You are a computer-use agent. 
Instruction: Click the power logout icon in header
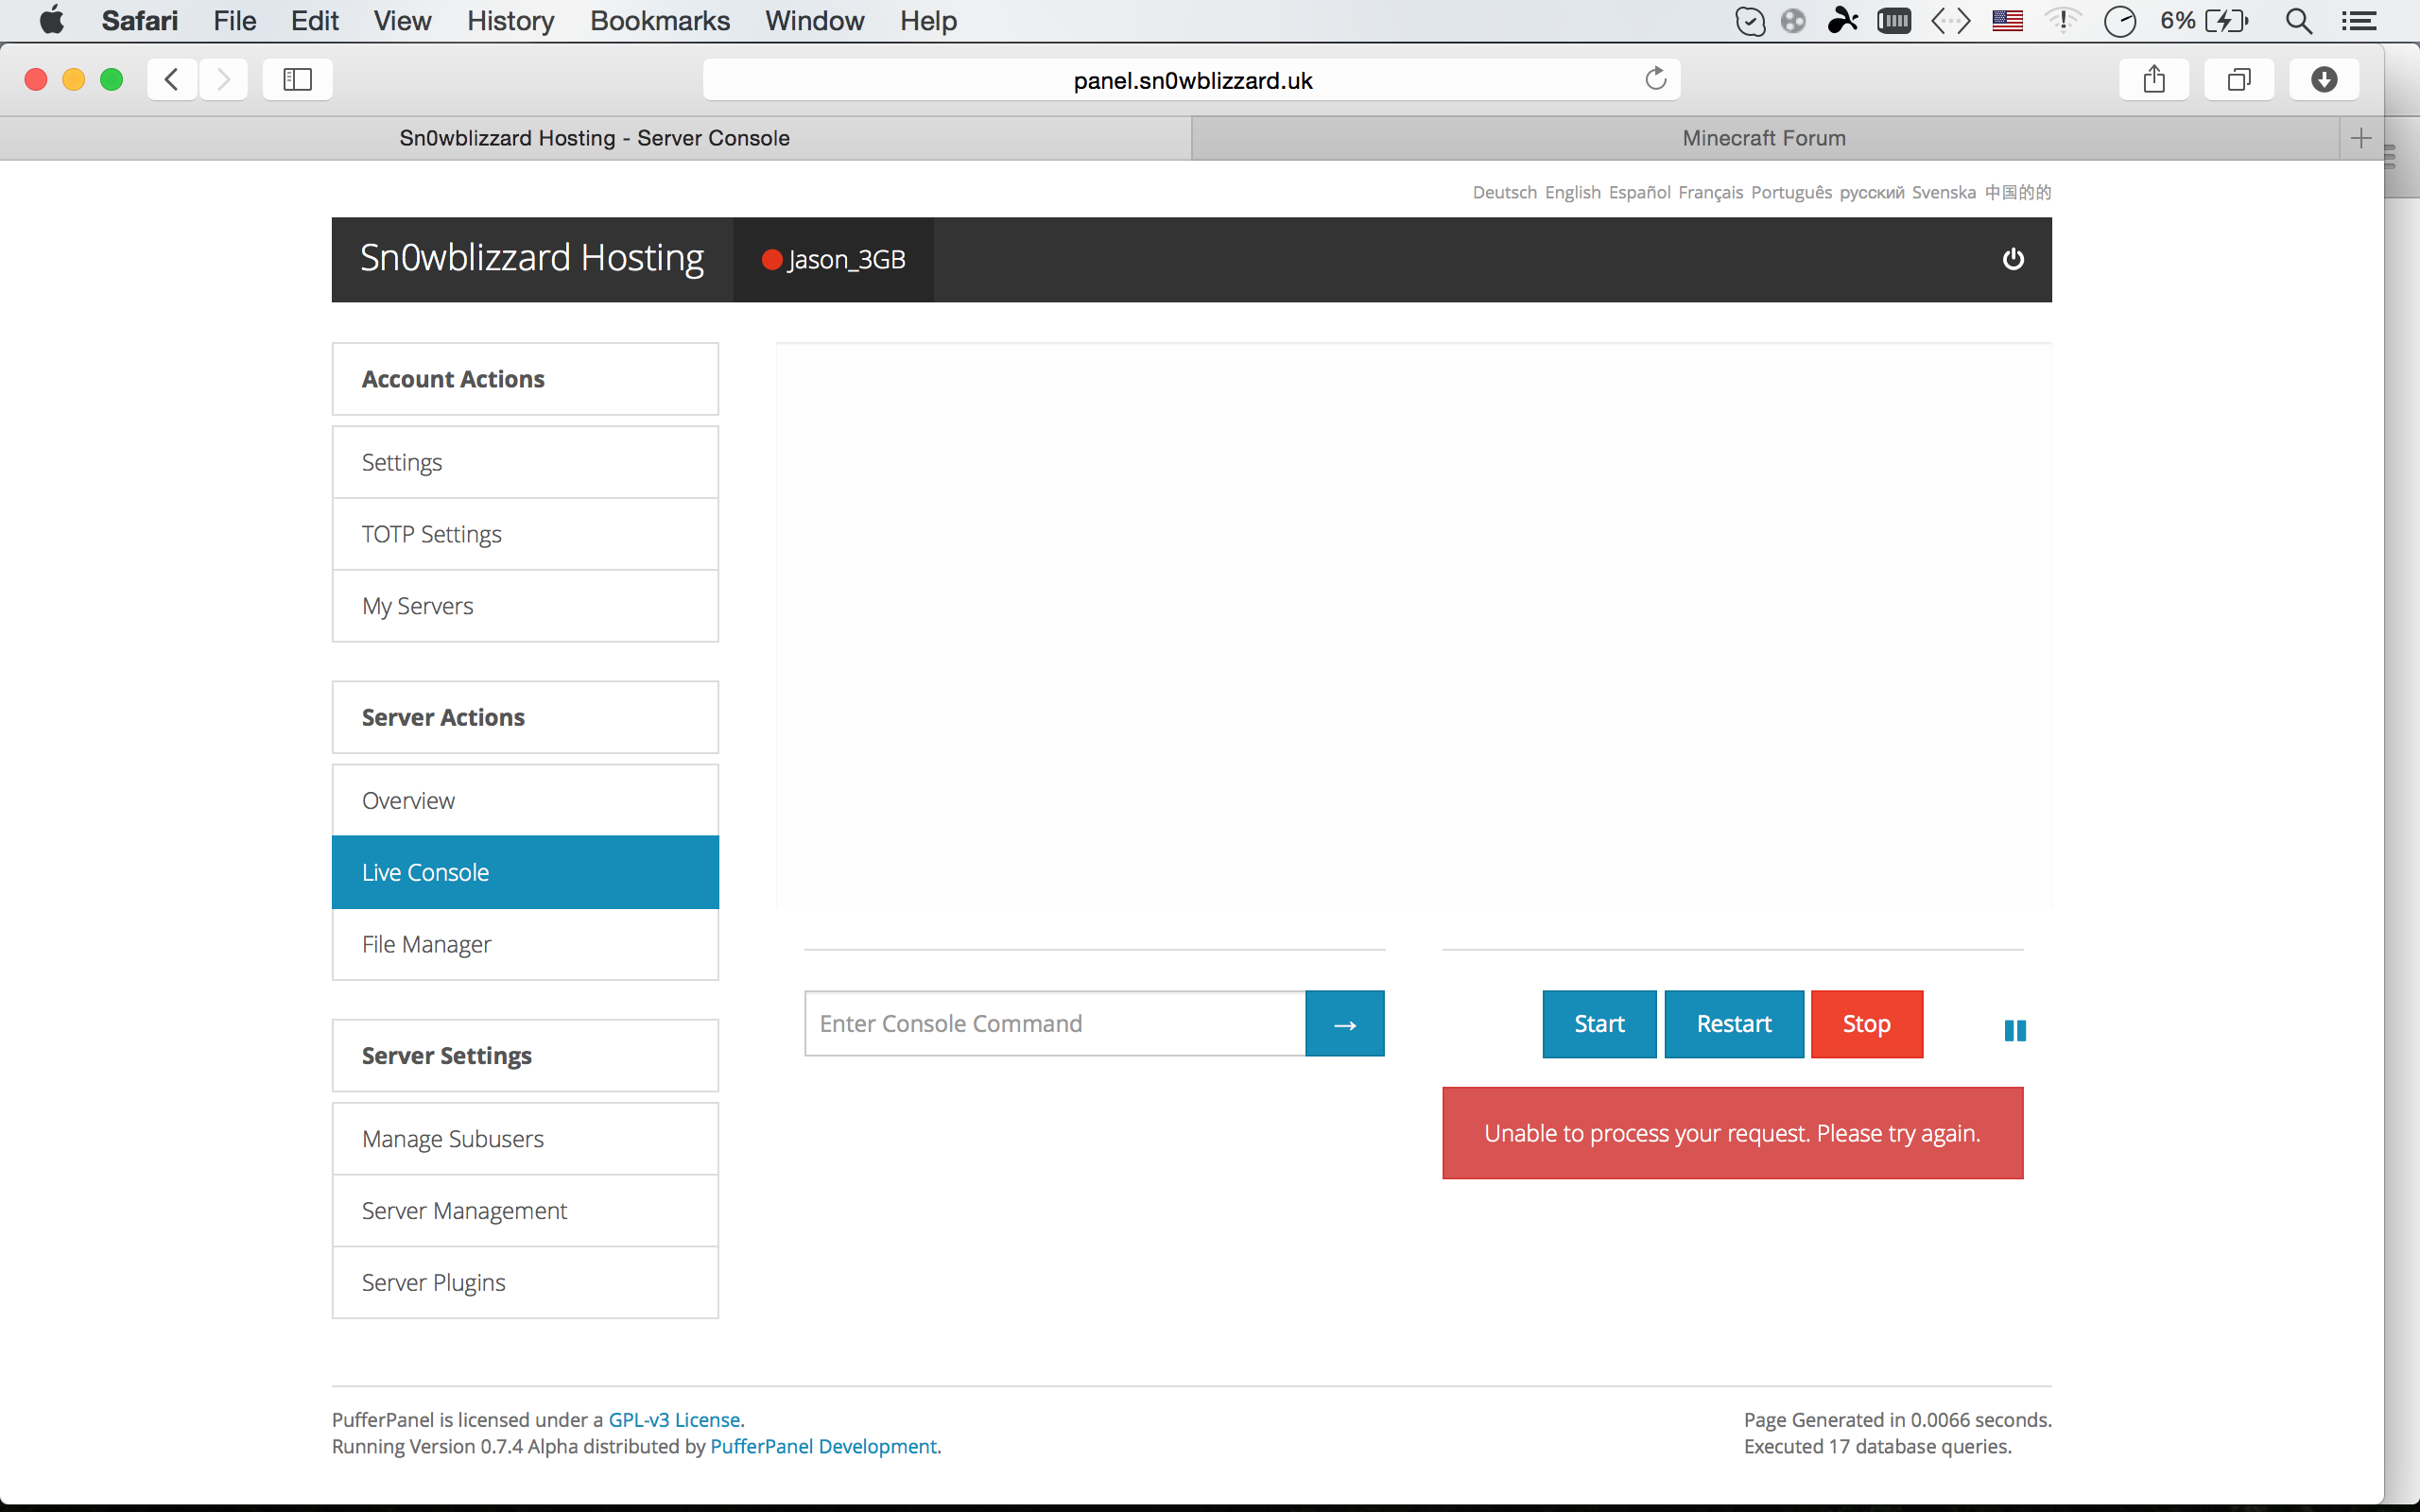(2012, 259)
